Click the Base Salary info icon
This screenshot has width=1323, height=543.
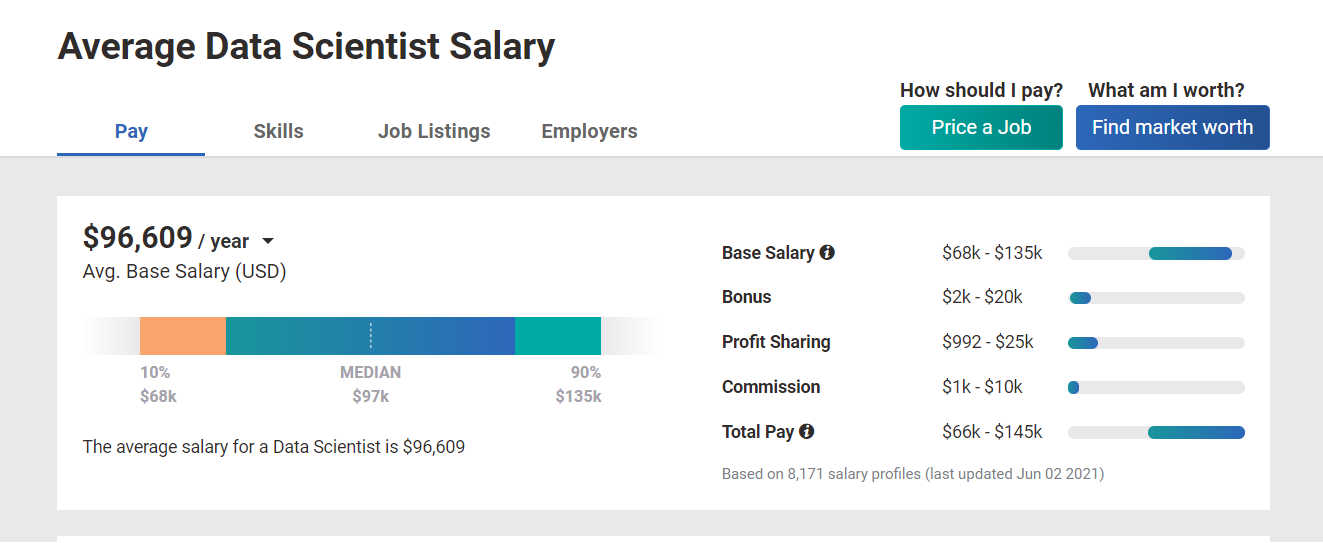827,253
